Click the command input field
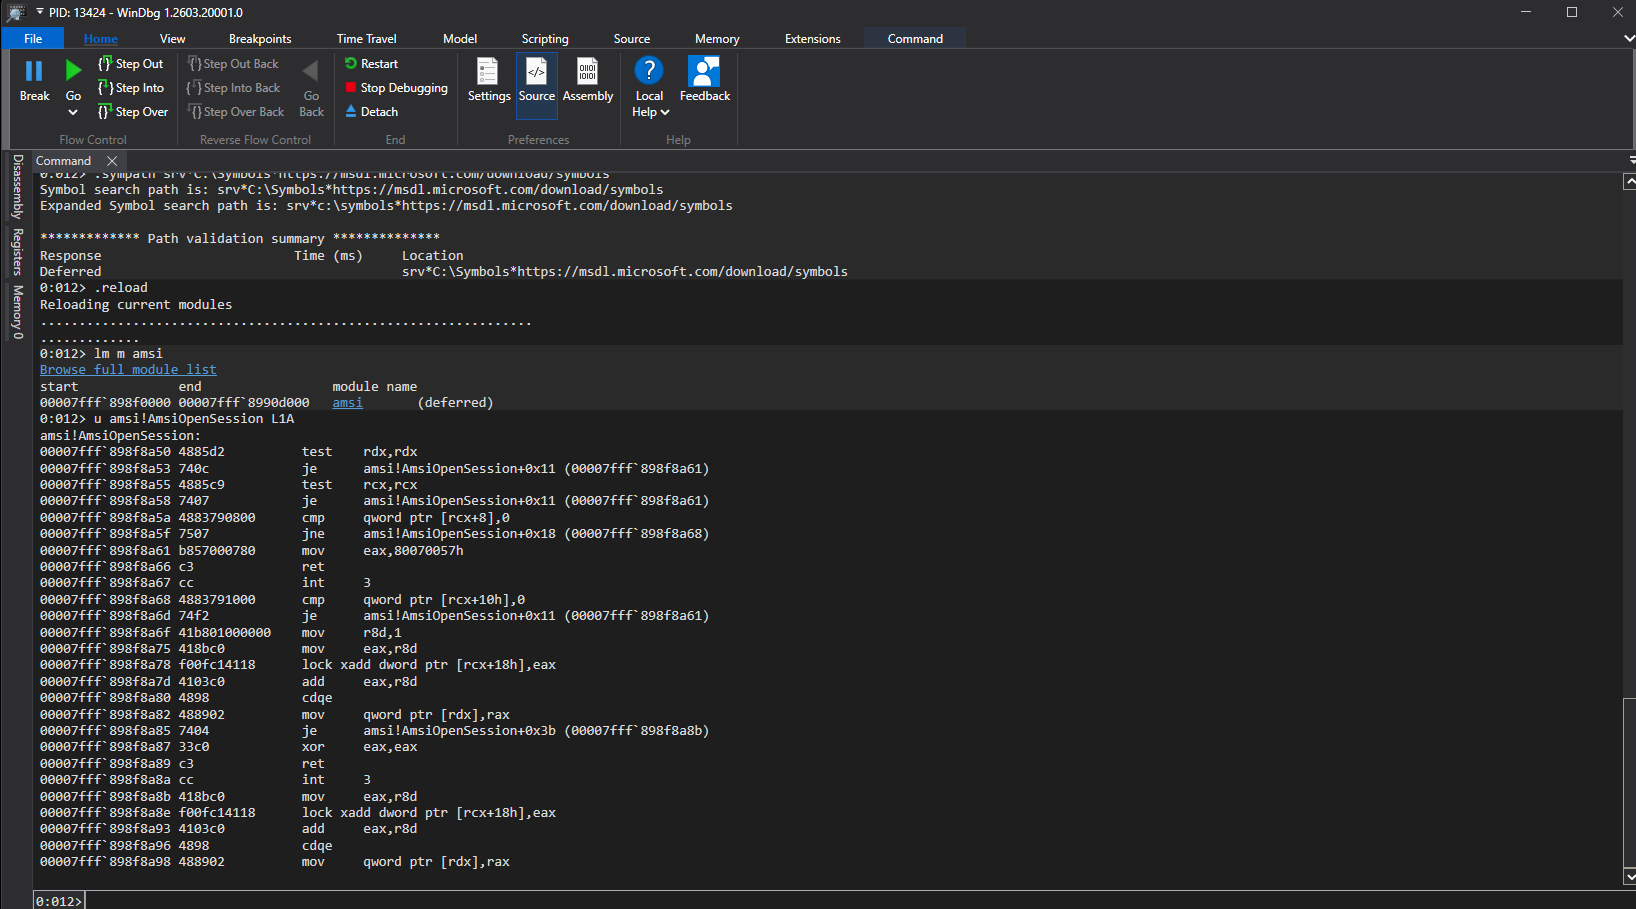The image size is (1636, 909). tap(860, 901)
